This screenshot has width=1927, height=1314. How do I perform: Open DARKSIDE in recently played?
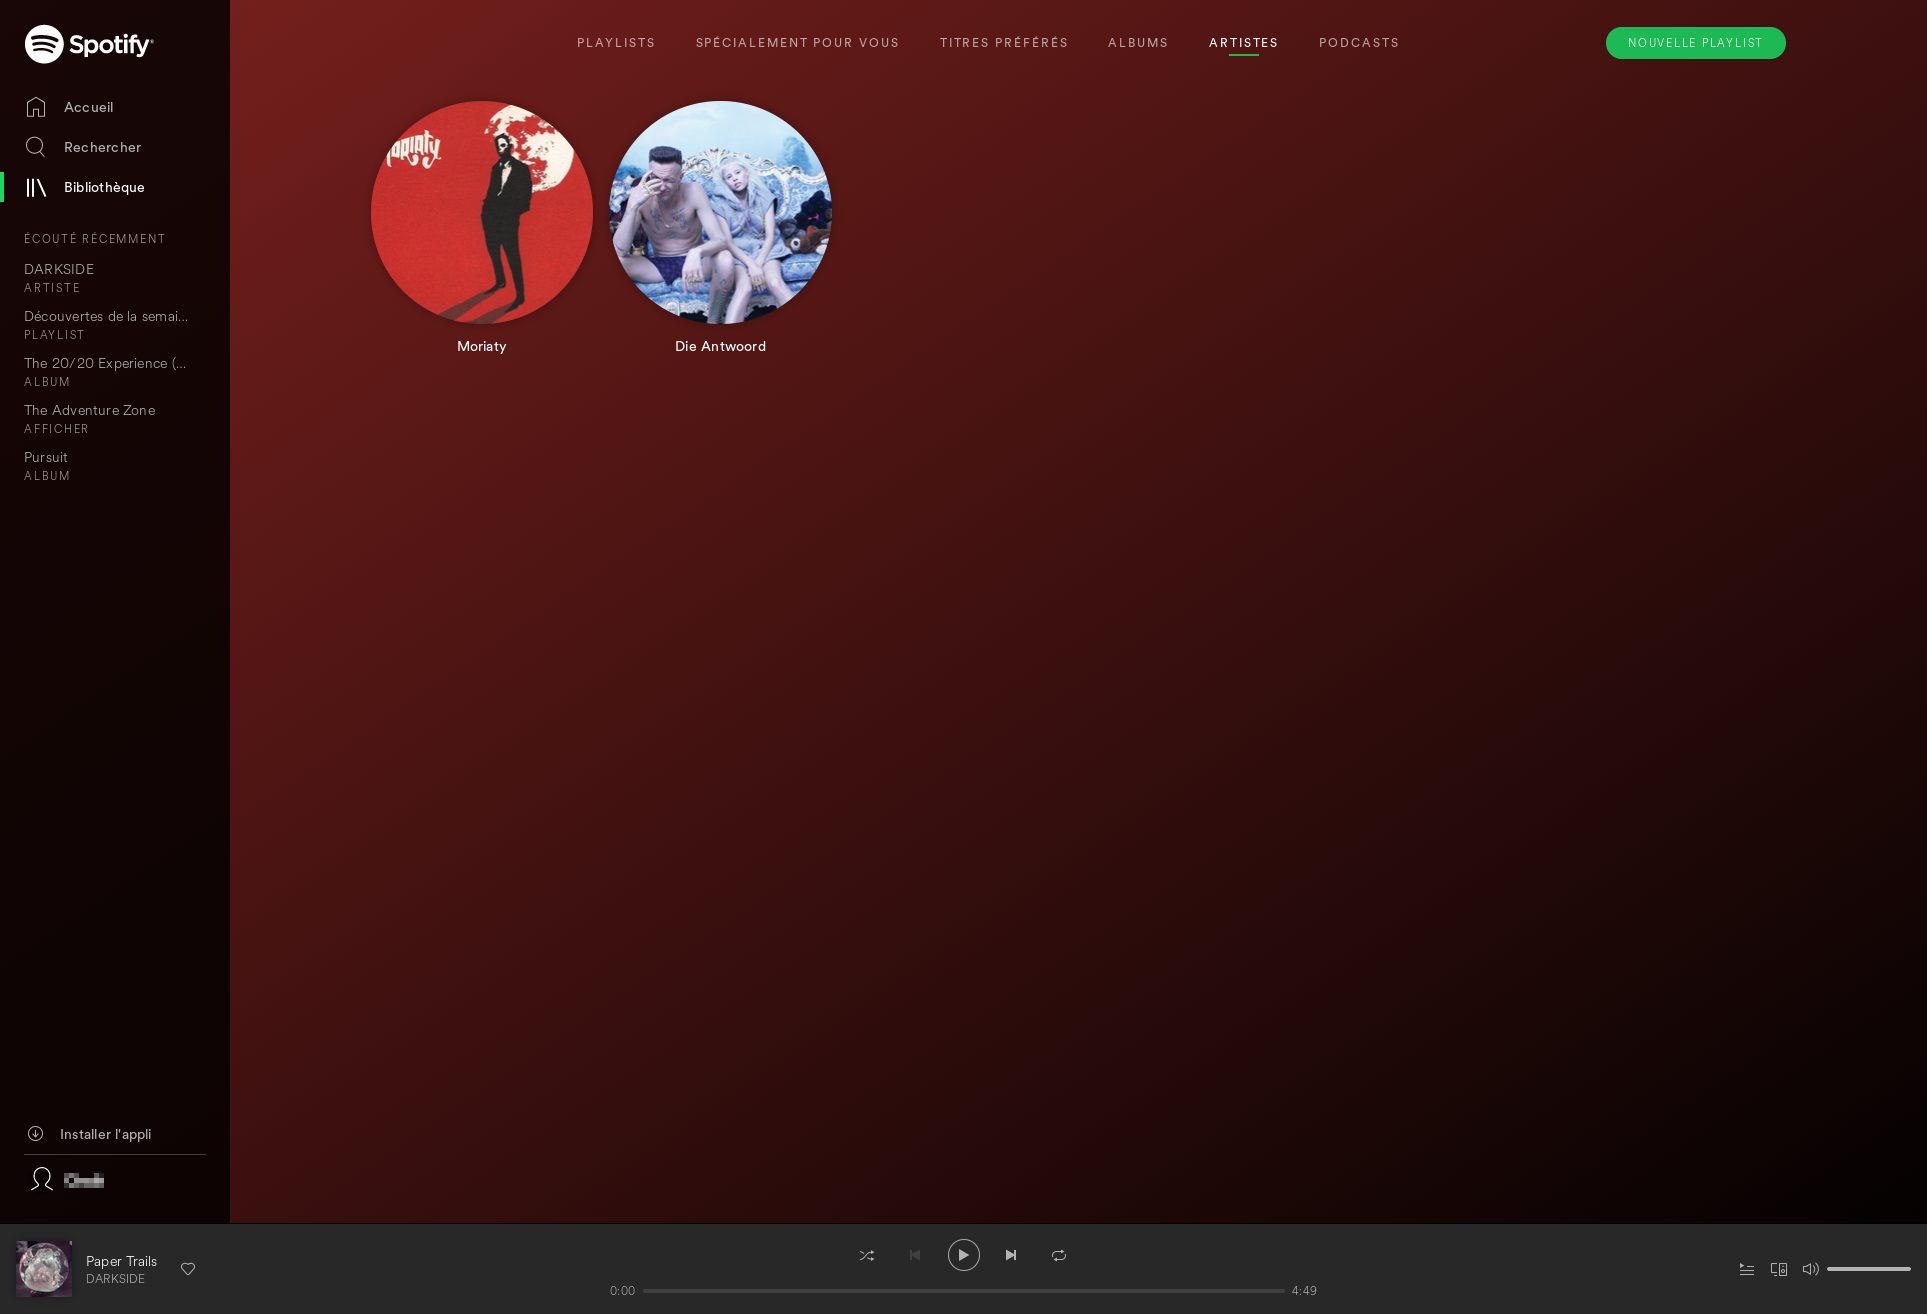click(x=59, y=269)
